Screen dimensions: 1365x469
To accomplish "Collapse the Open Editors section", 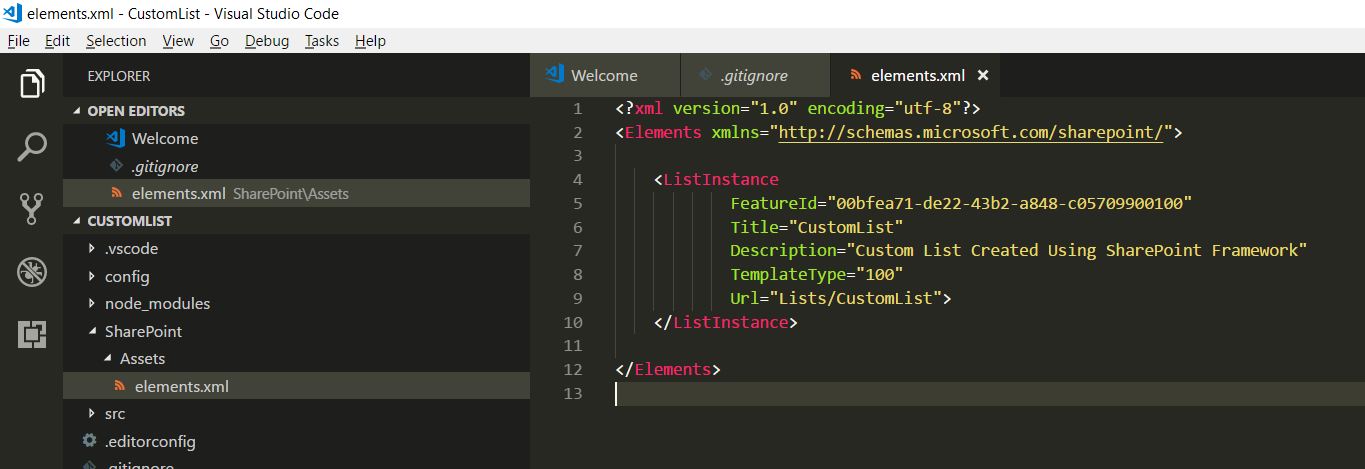I will tap(76, 111).
